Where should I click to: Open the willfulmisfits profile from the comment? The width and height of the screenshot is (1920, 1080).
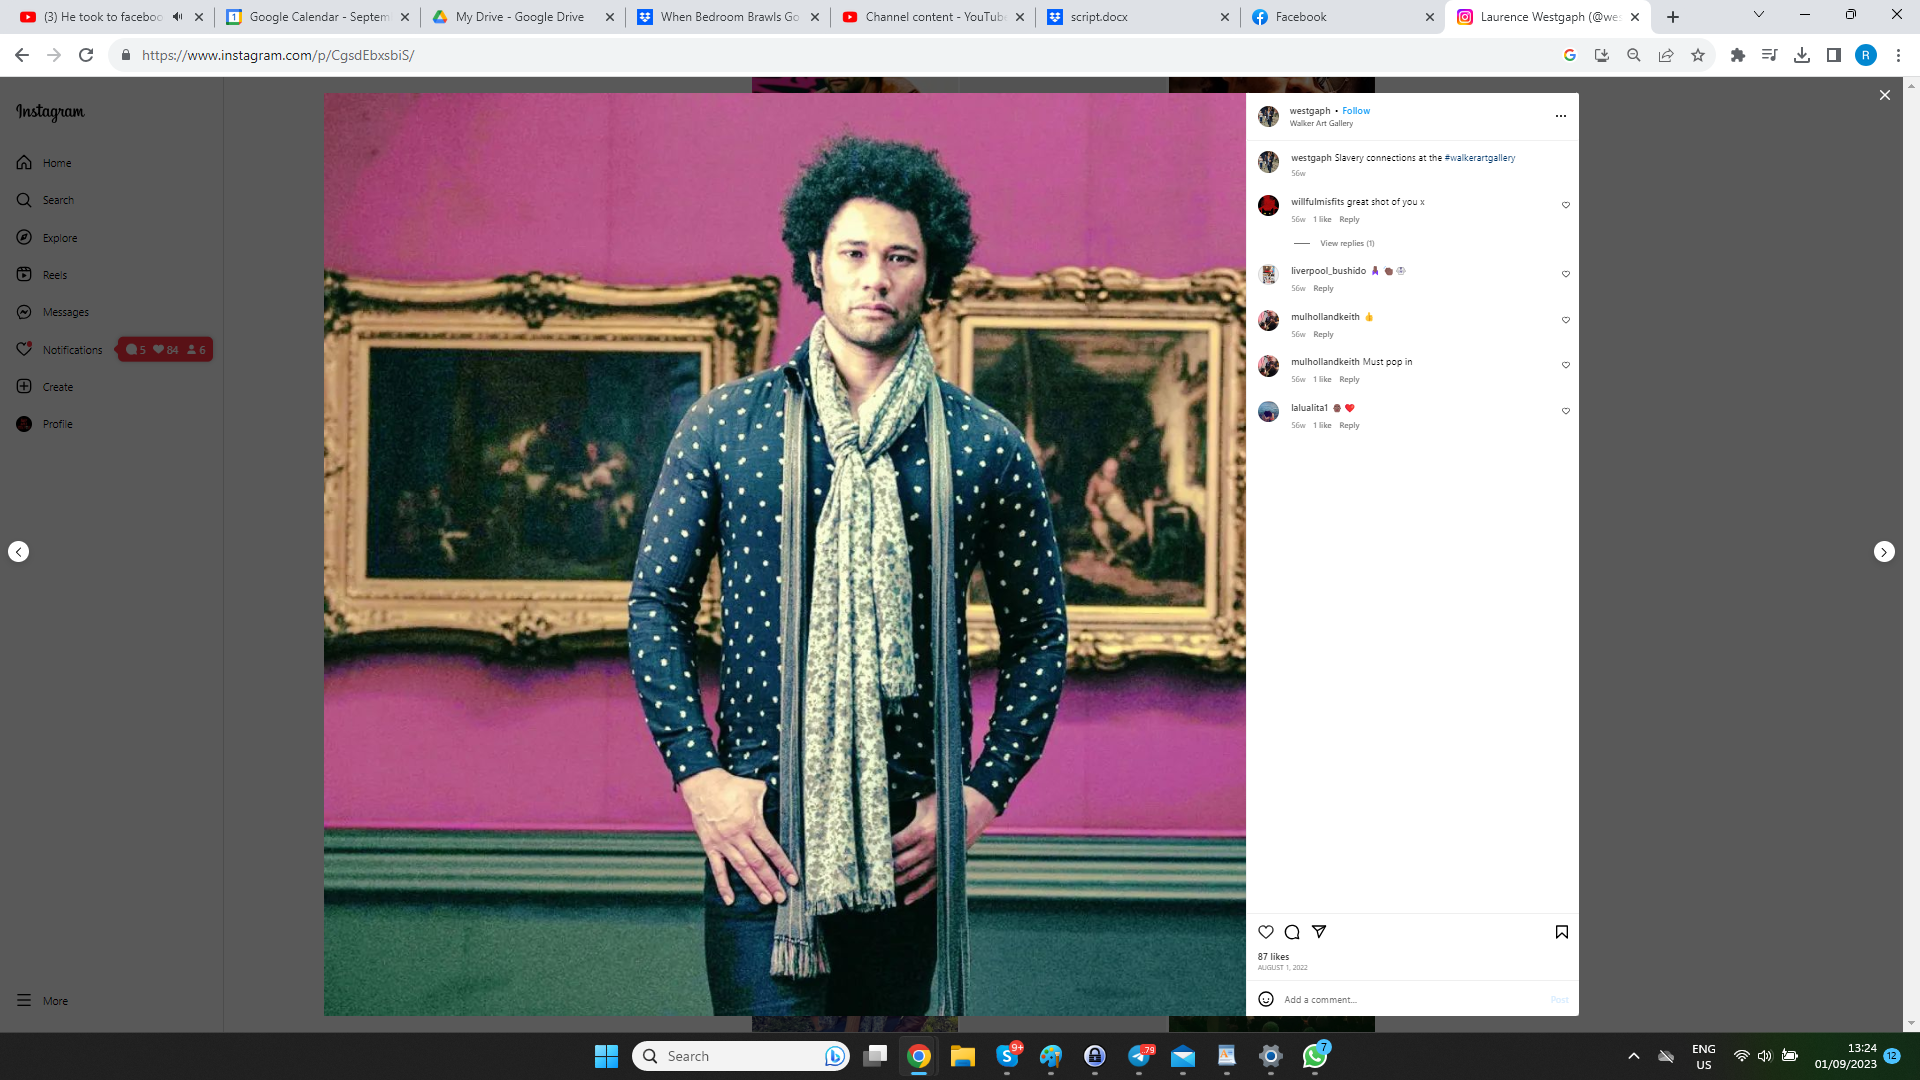pyautogui.click(x=1317, y=202)
